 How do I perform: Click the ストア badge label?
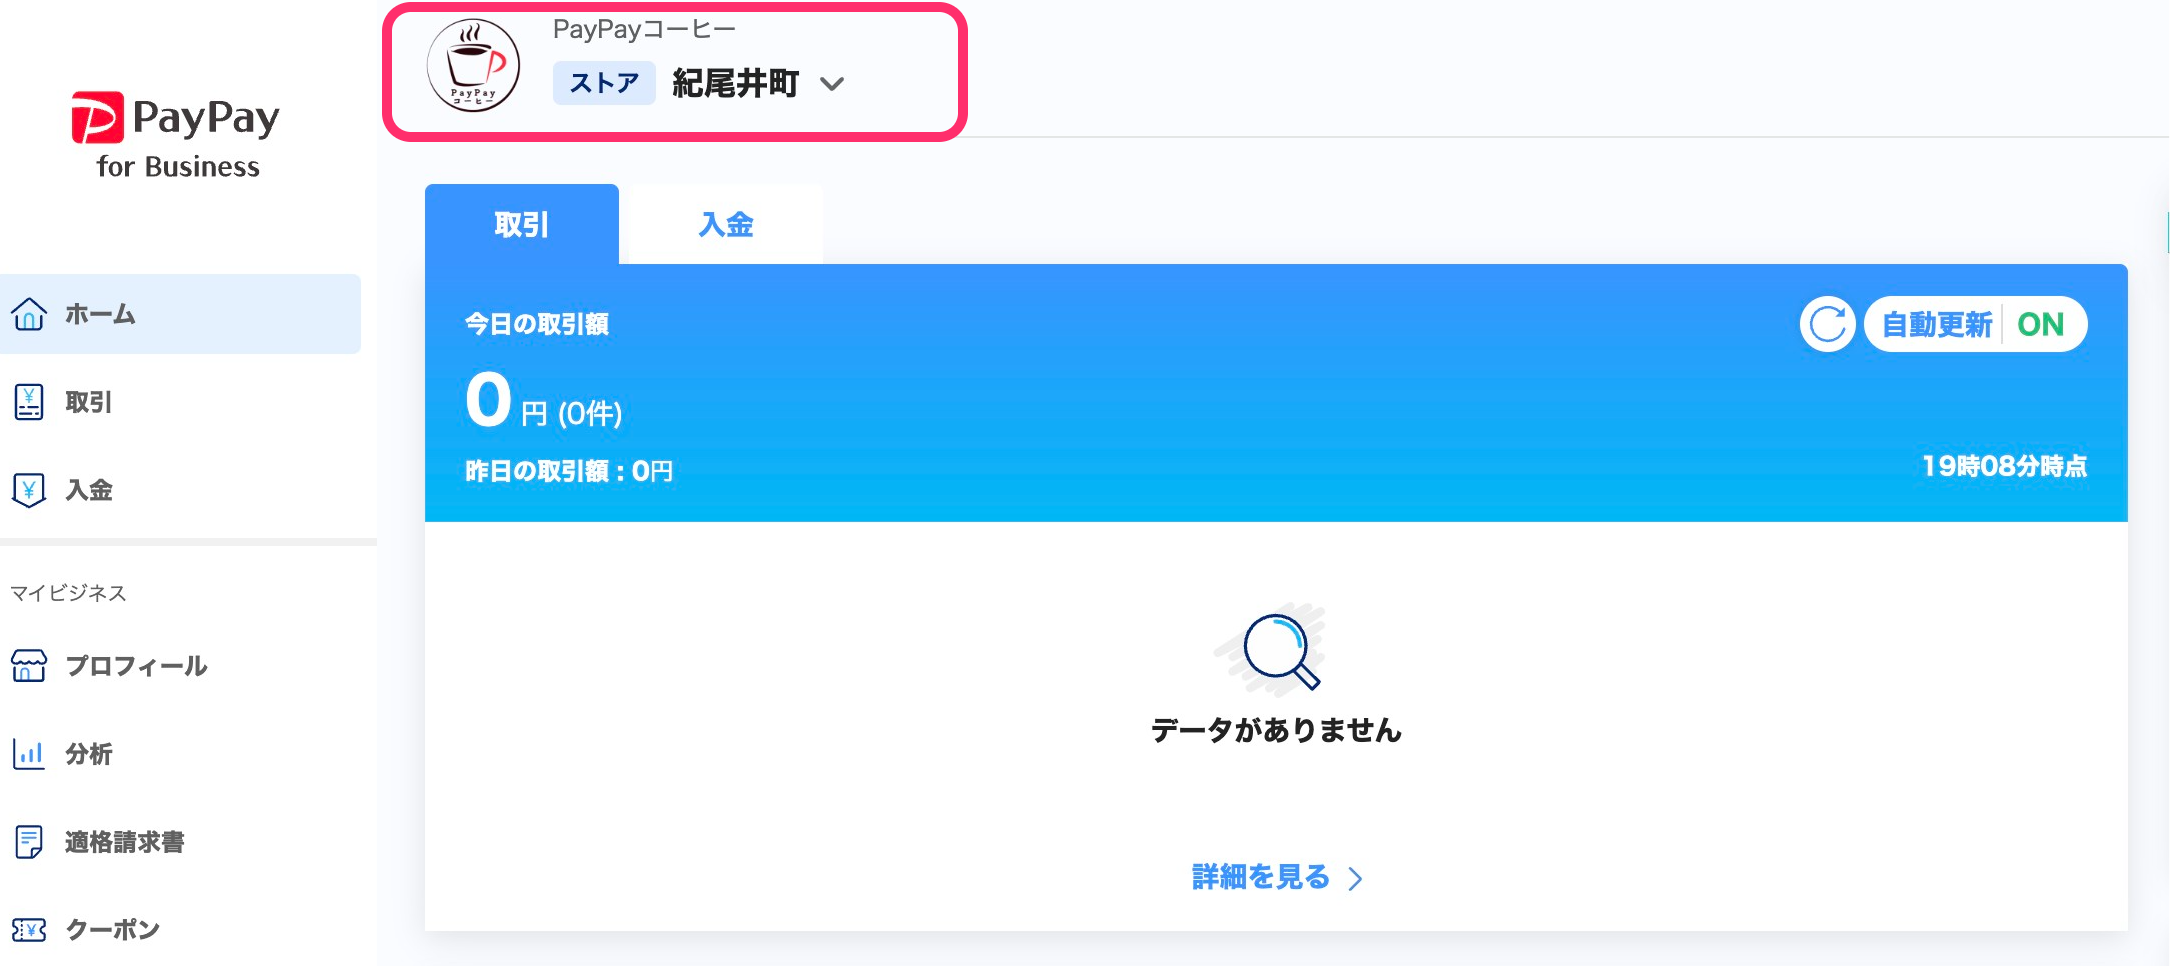[604, 83]
